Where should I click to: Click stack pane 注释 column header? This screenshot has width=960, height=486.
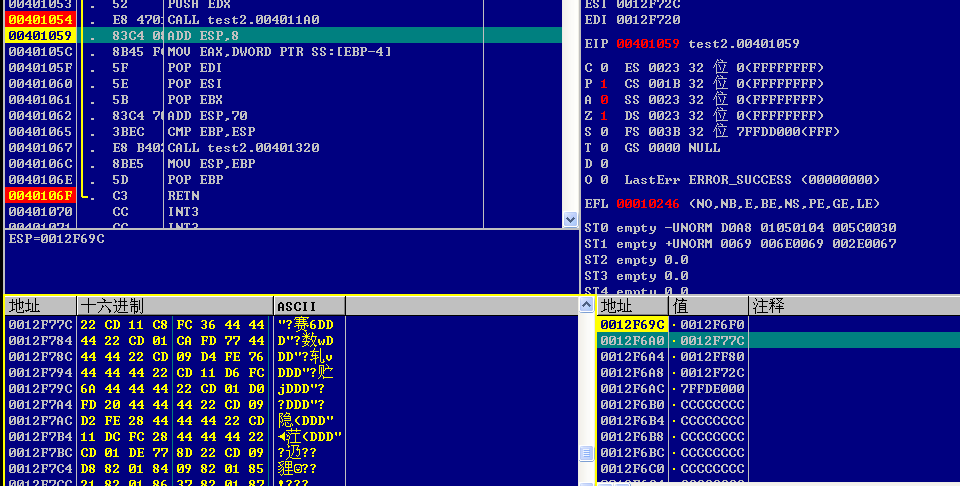pos(854,305)
